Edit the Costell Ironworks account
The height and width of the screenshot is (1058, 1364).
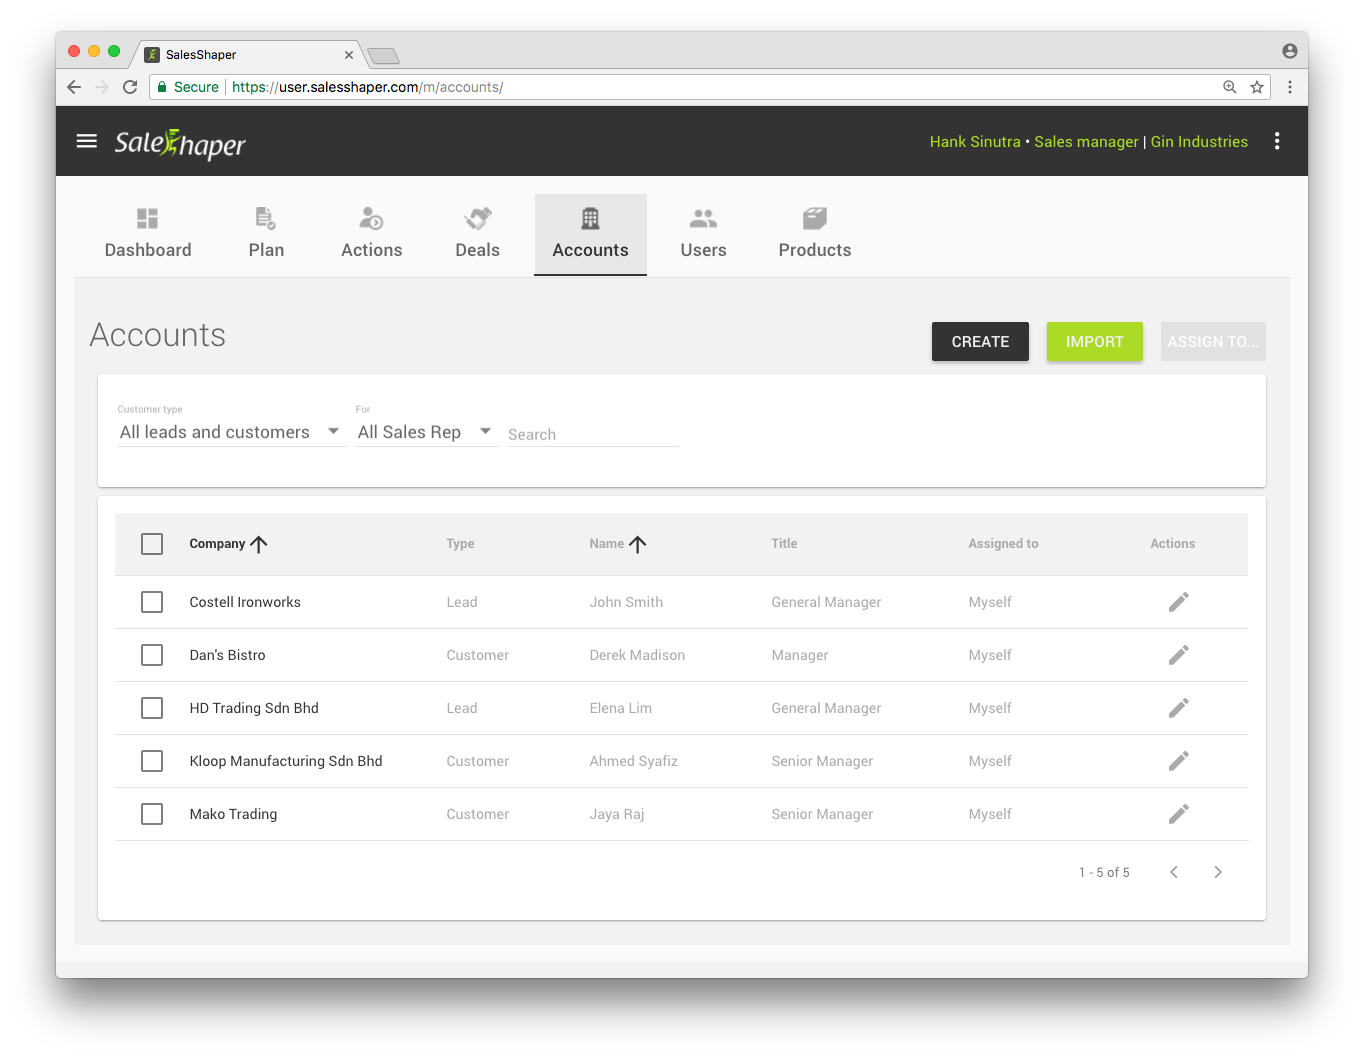(x=1179, y=602)
